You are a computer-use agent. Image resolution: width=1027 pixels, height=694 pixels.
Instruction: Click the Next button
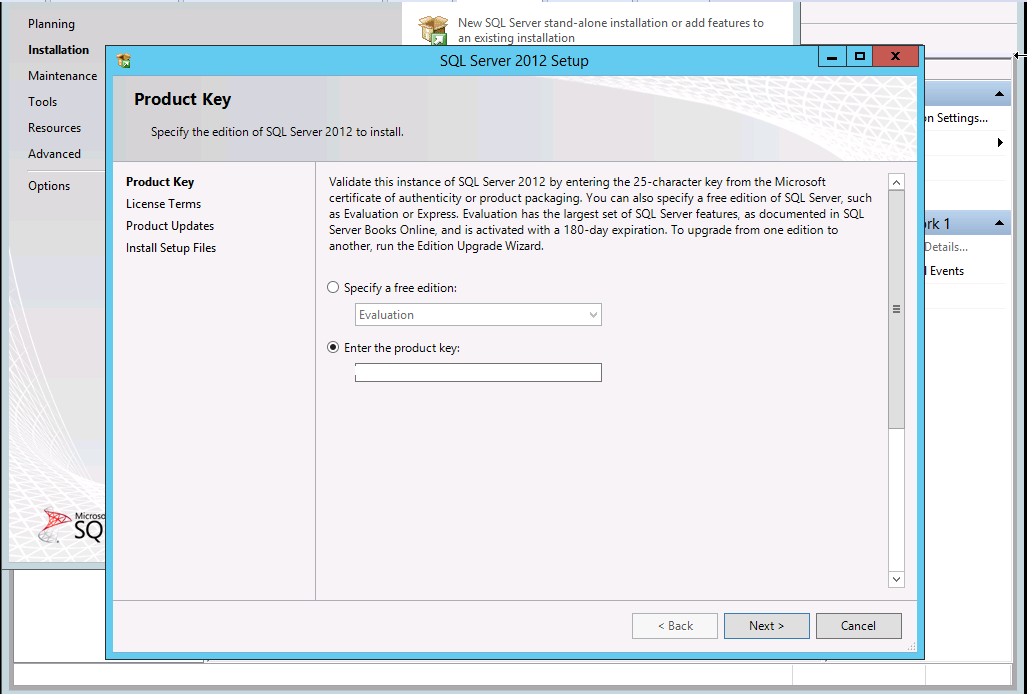766,626
